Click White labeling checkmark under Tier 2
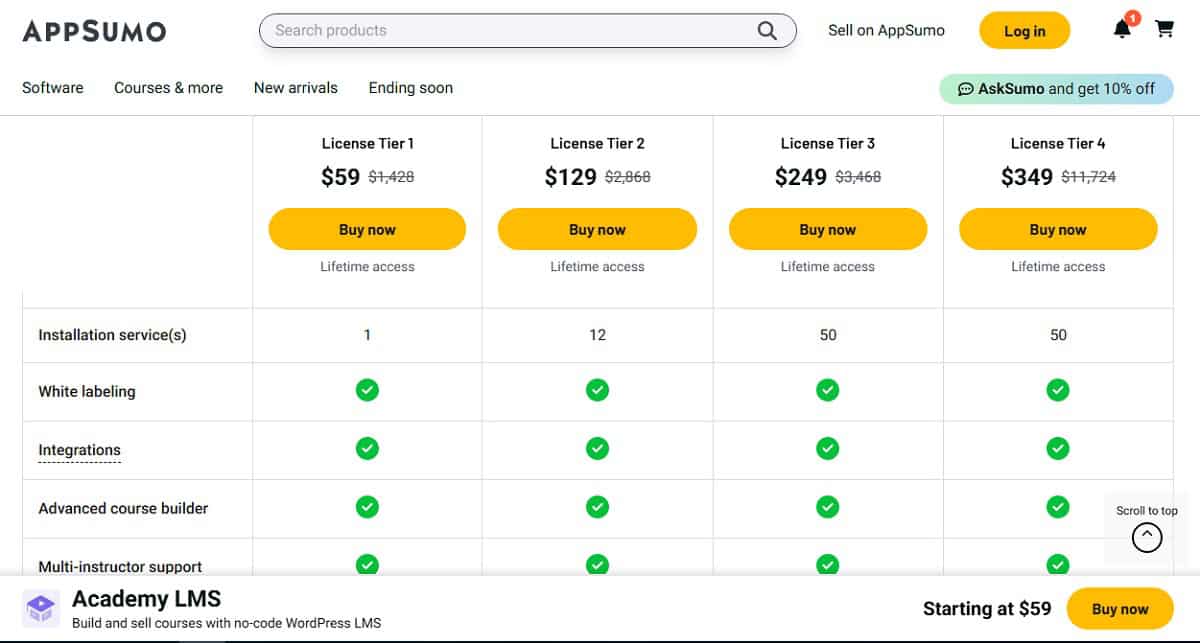This screenshot has height=643, width=1200. (597, 390)
